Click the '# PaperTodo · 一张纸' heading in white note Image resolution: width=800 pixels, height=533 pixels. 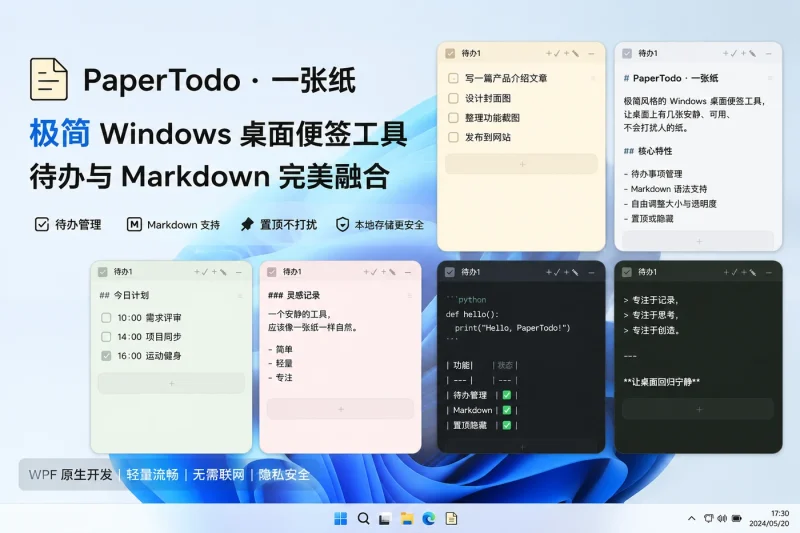pos(670,78)
